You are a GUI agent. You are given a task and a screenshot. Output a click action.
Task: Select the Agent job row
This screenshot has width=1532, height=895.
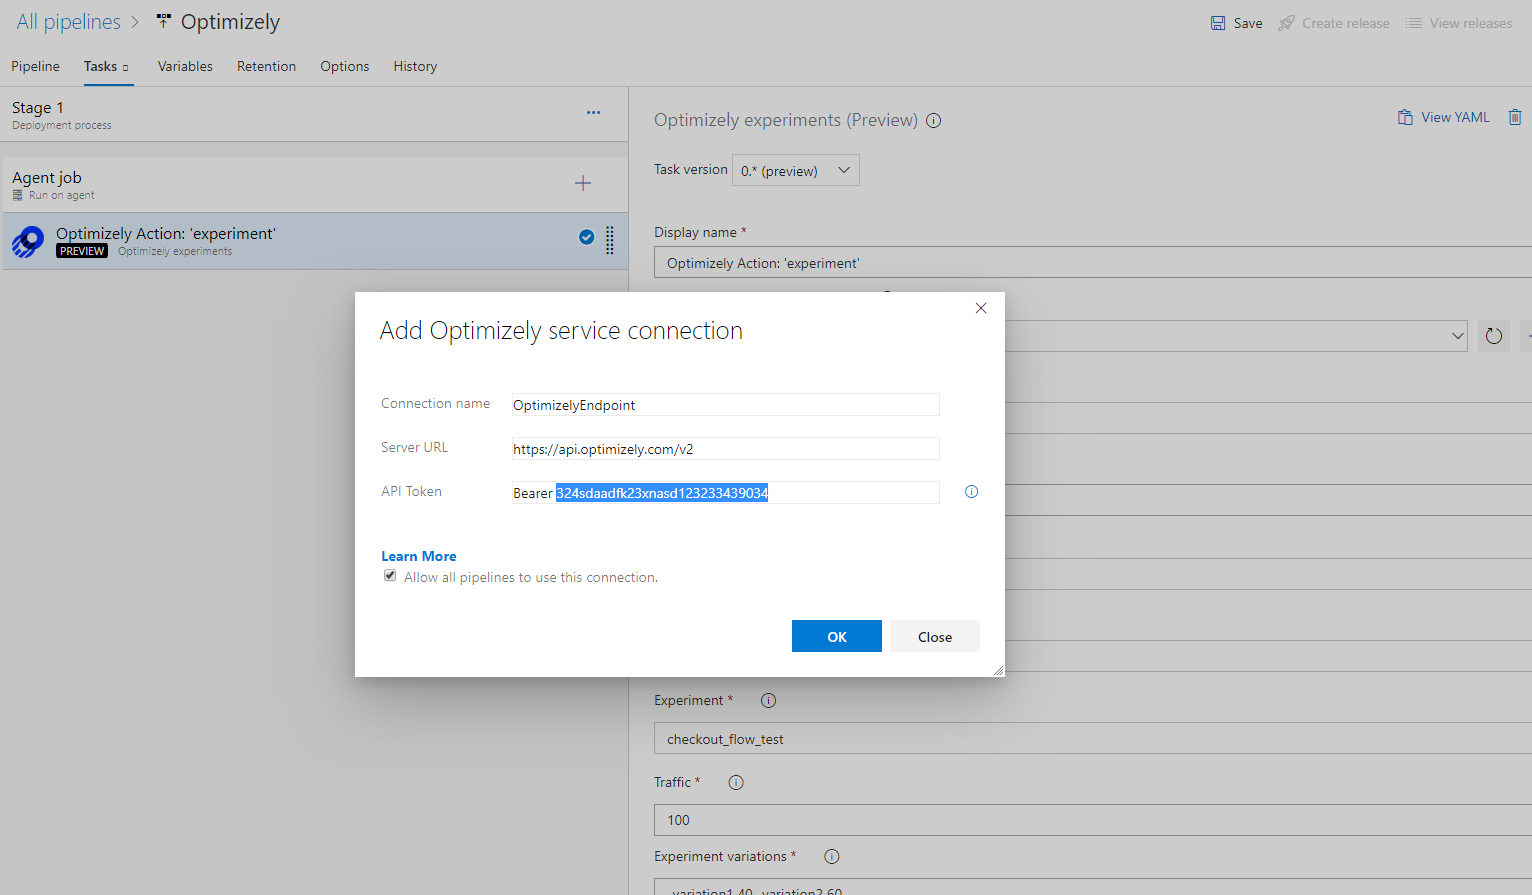click(315, 184)
